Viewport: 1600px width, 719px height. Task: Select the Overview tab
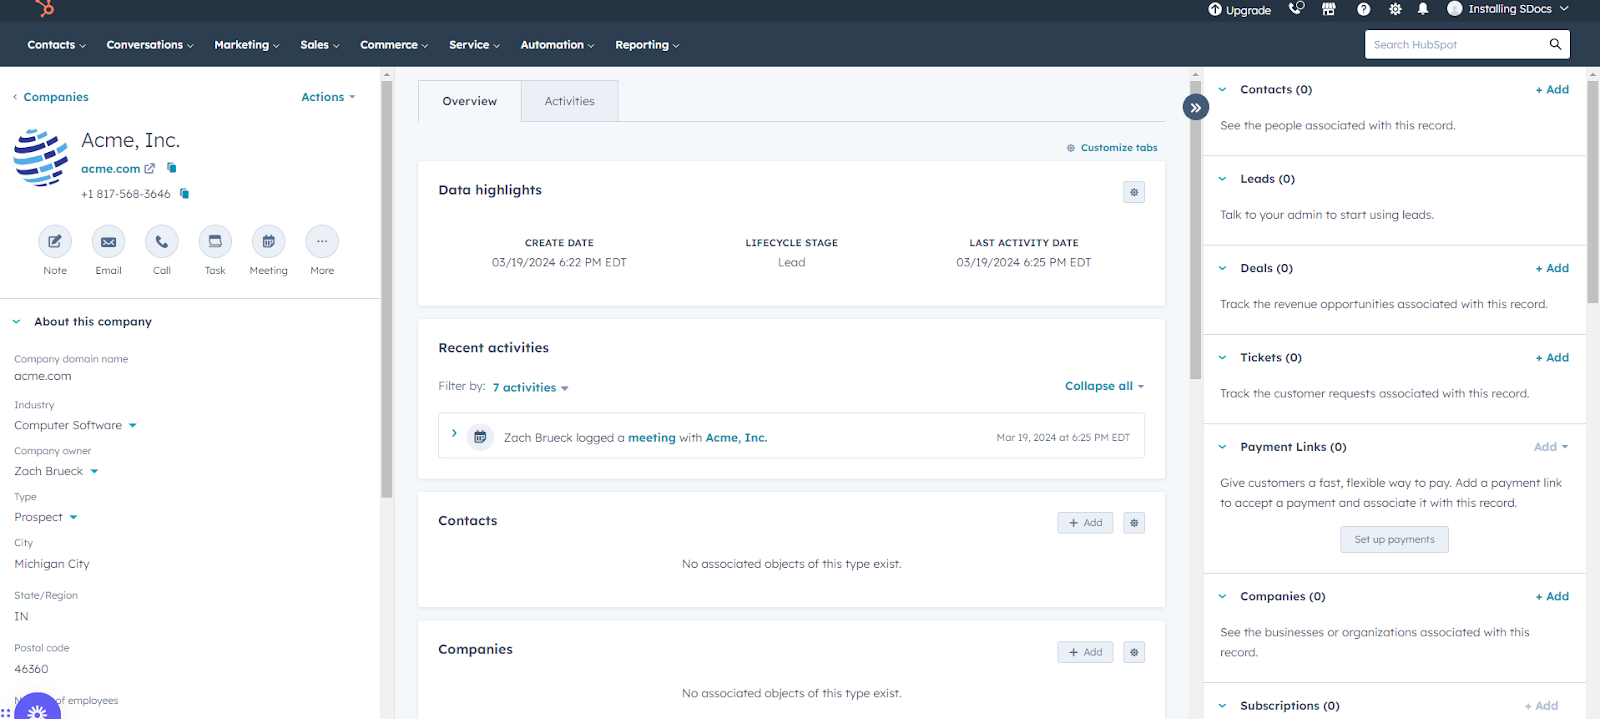click(x=469, y=101)
